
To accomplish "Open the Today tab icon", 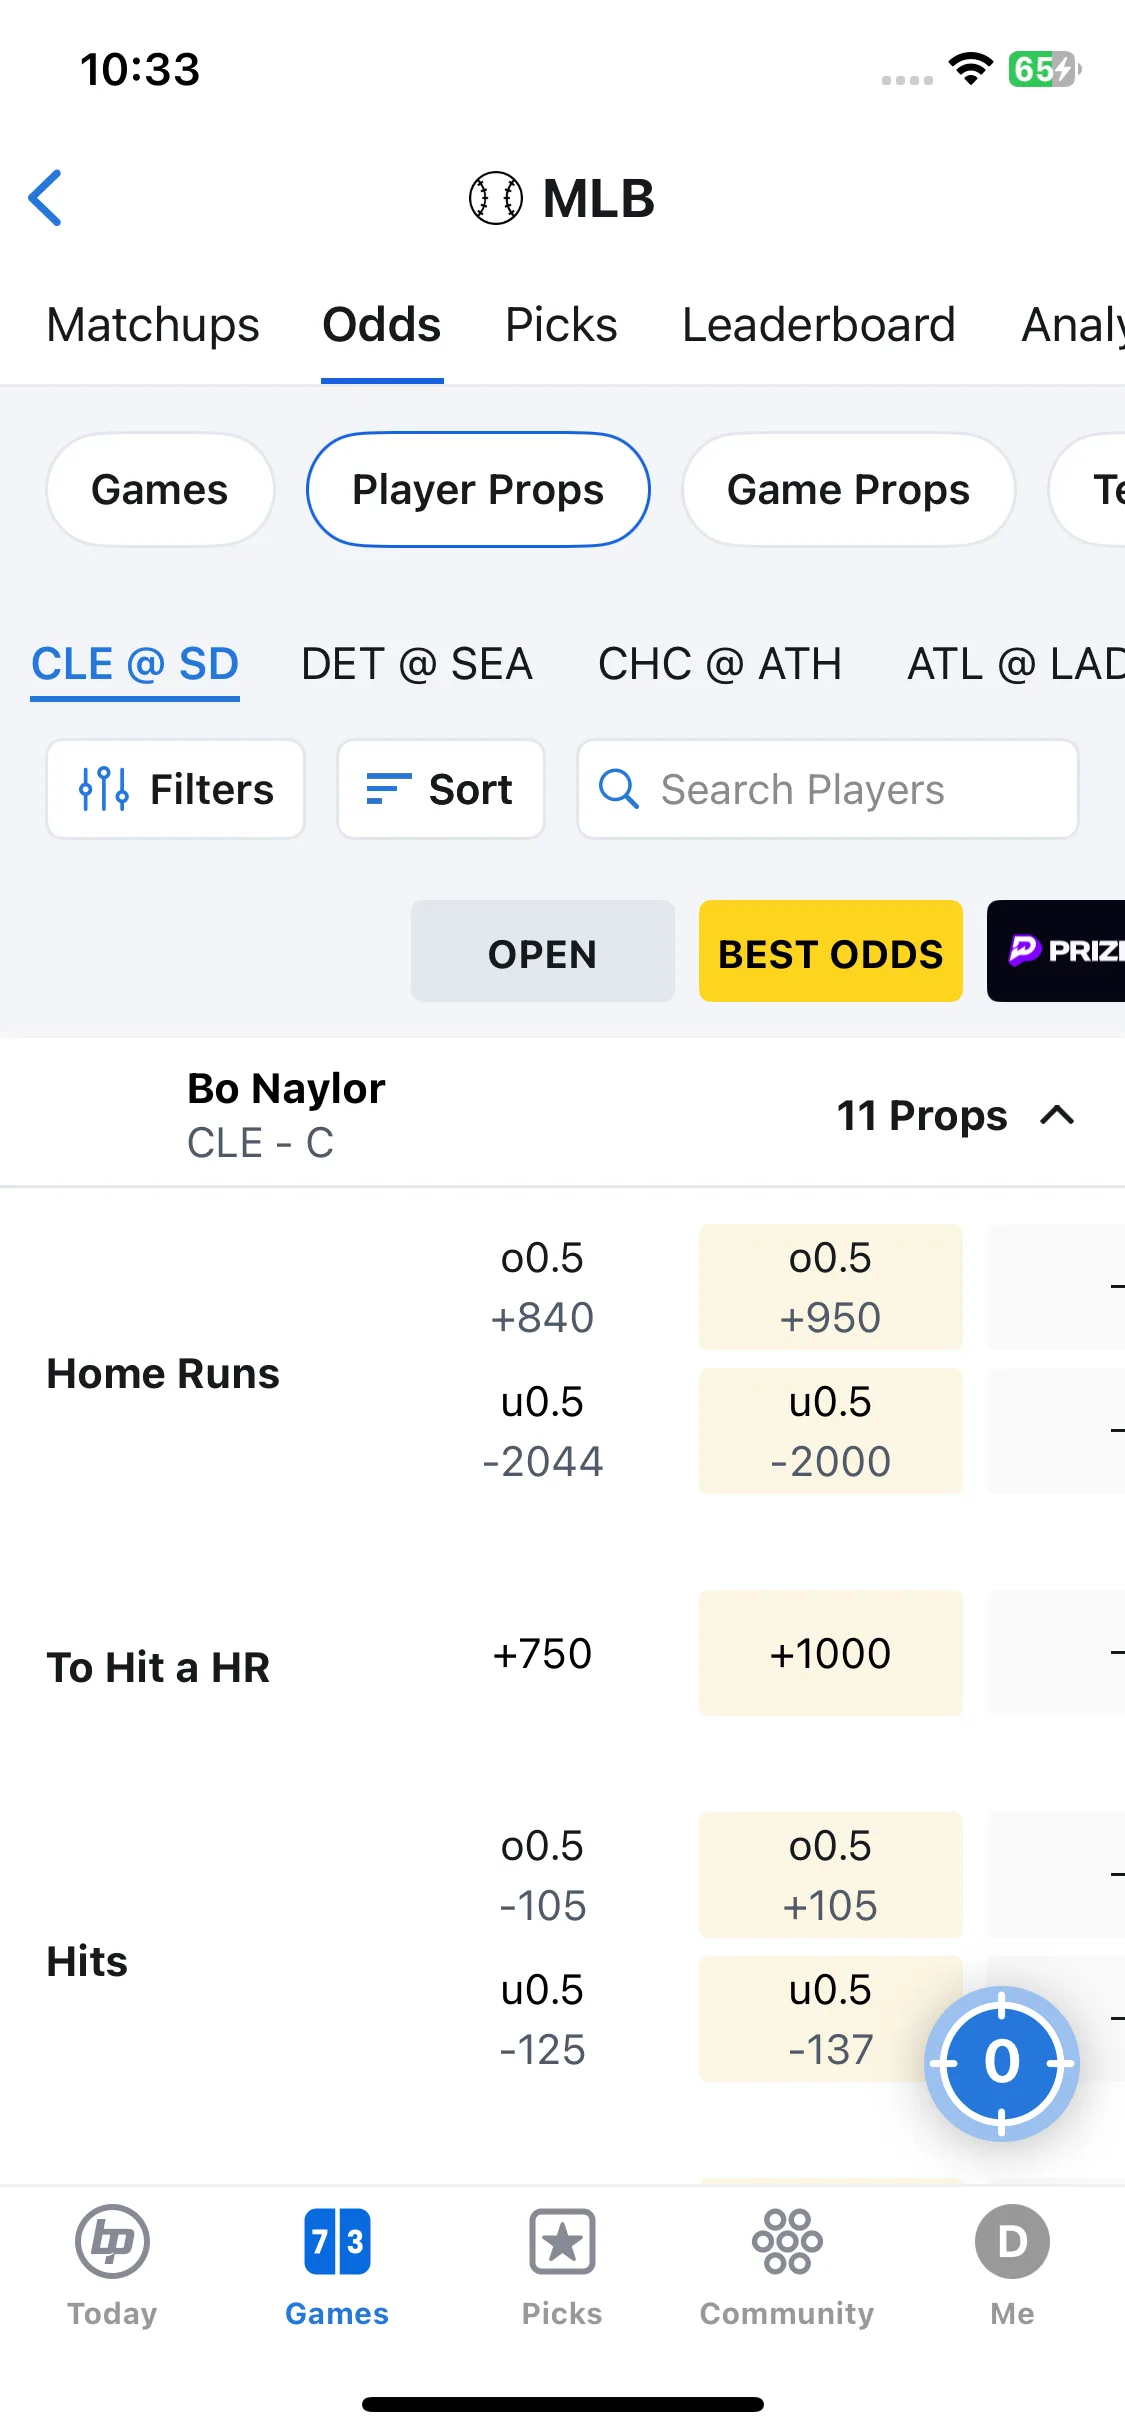I will [x=112, y=2242].
